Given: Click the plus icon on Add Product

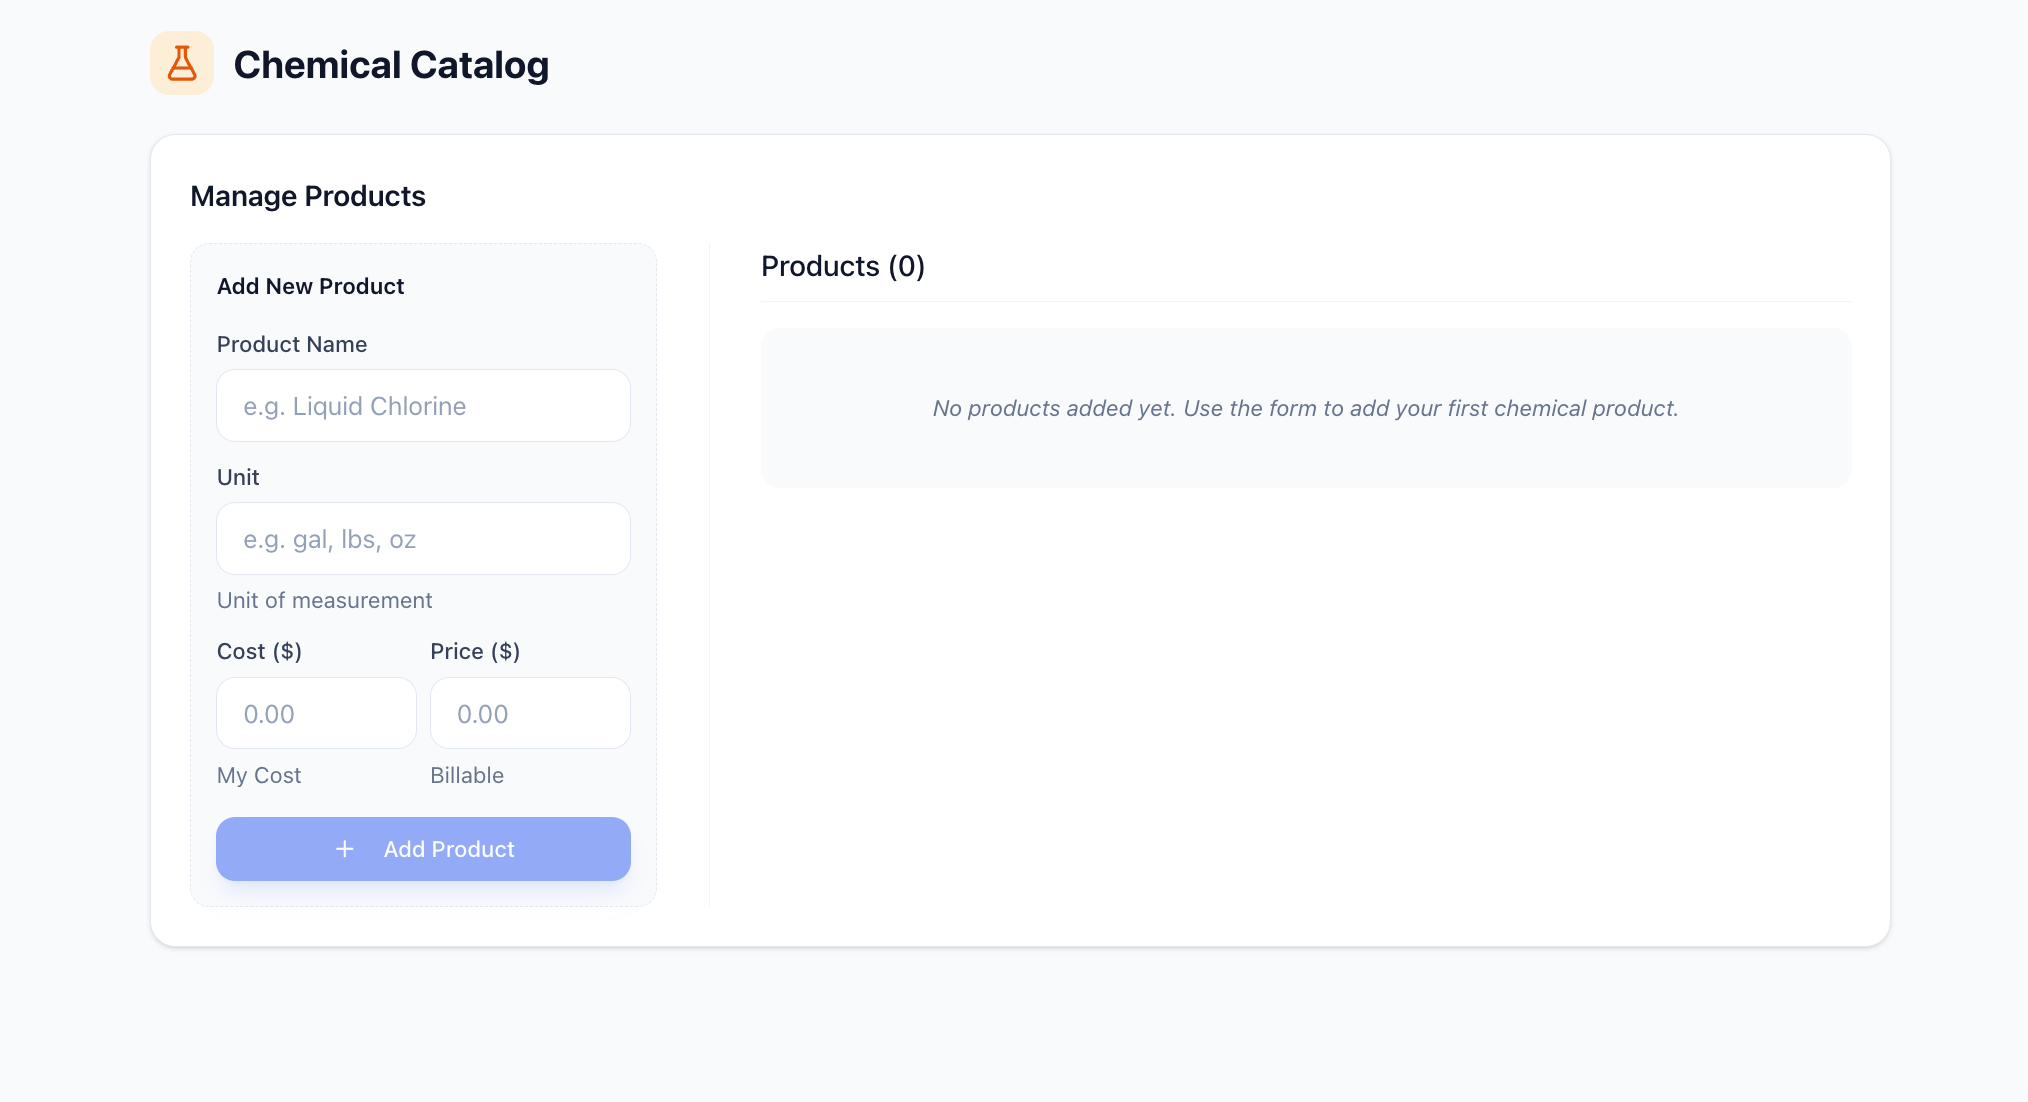Looking at the screenshot, I should [x=345, y=849].
